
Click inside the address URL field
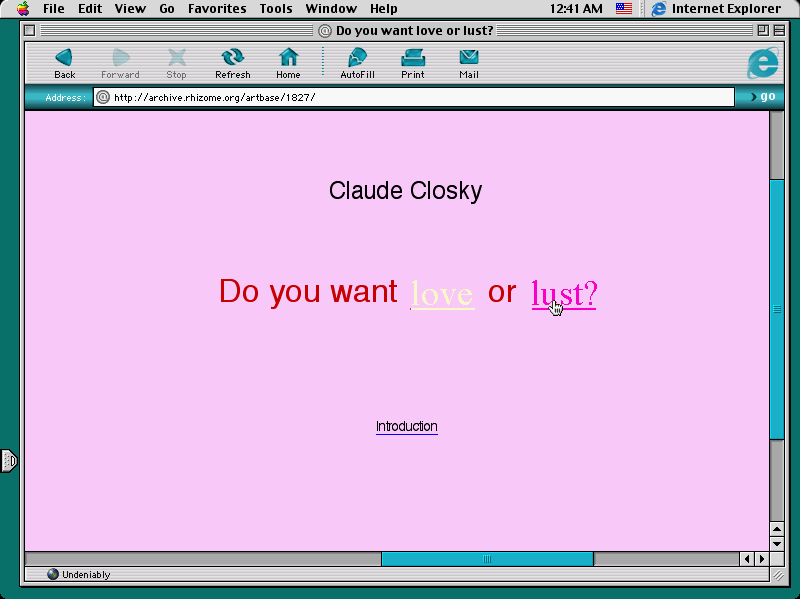pos(414,97)
